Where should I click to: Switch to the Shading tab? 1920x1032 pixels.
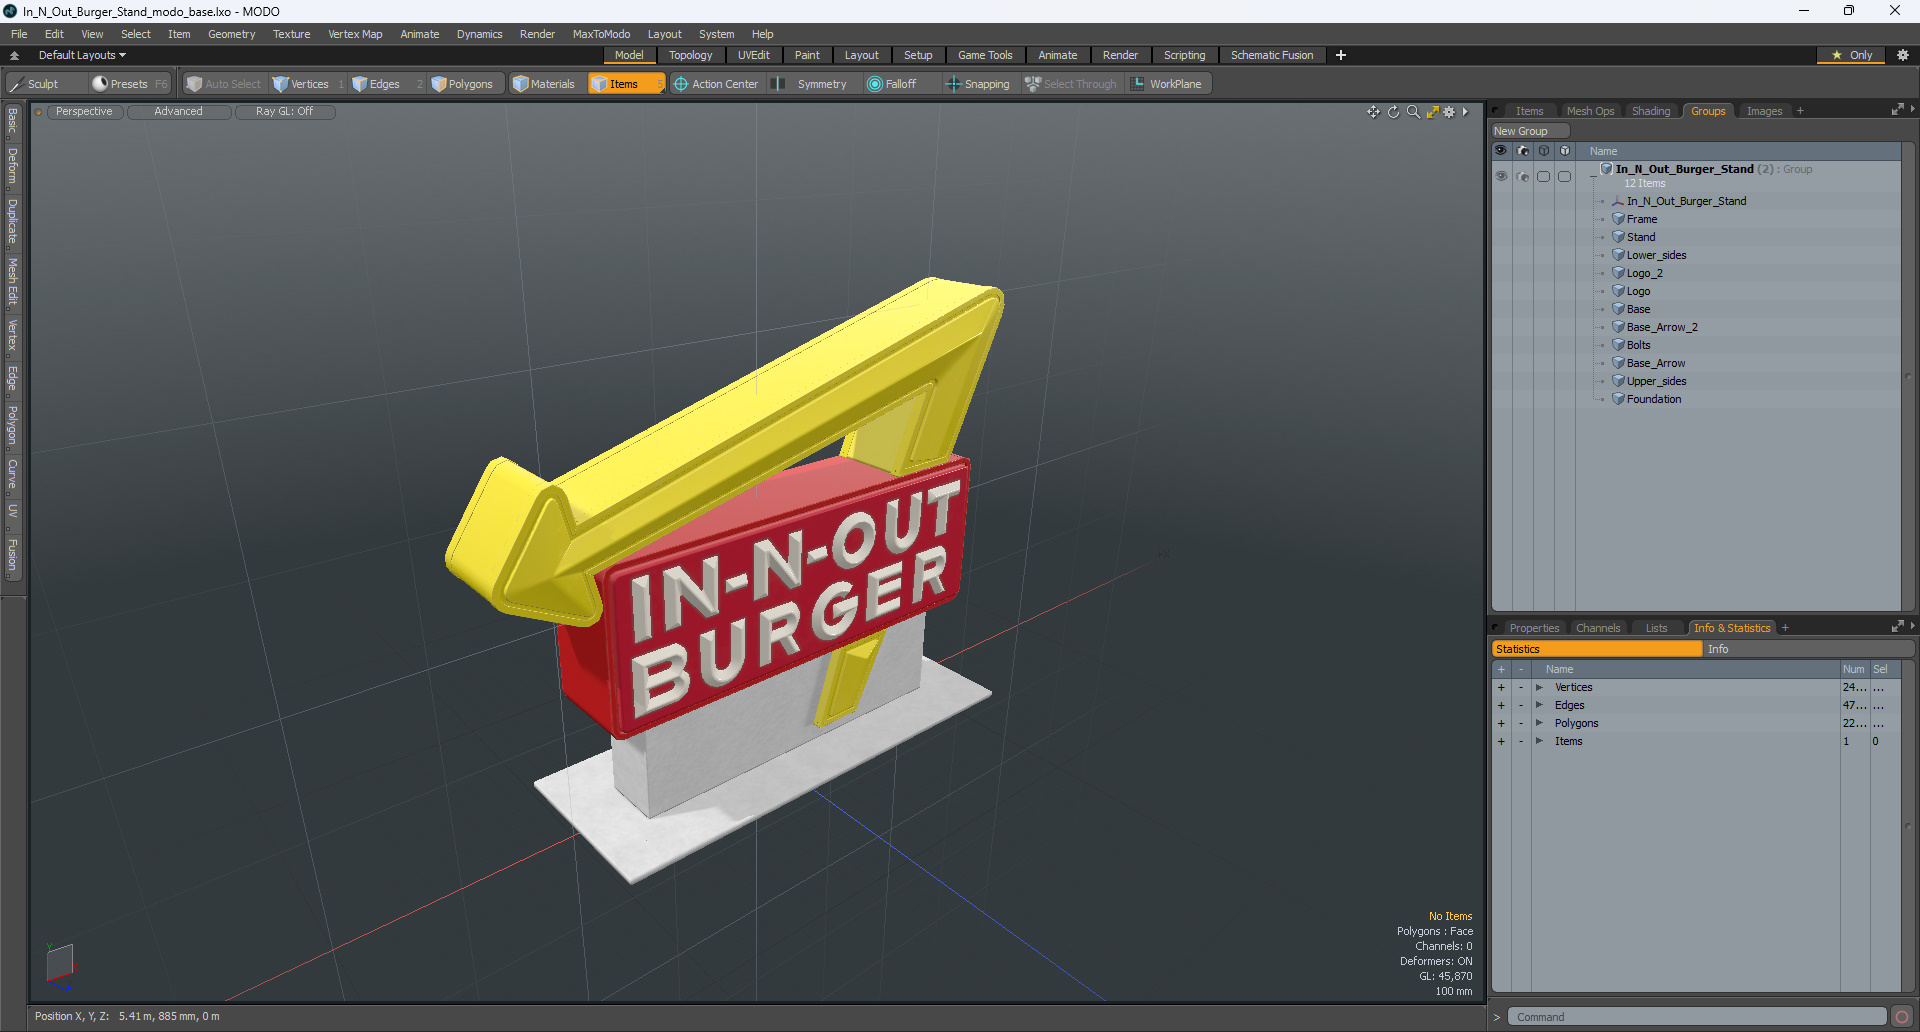pyautogui.click(x=1651, y=111)
